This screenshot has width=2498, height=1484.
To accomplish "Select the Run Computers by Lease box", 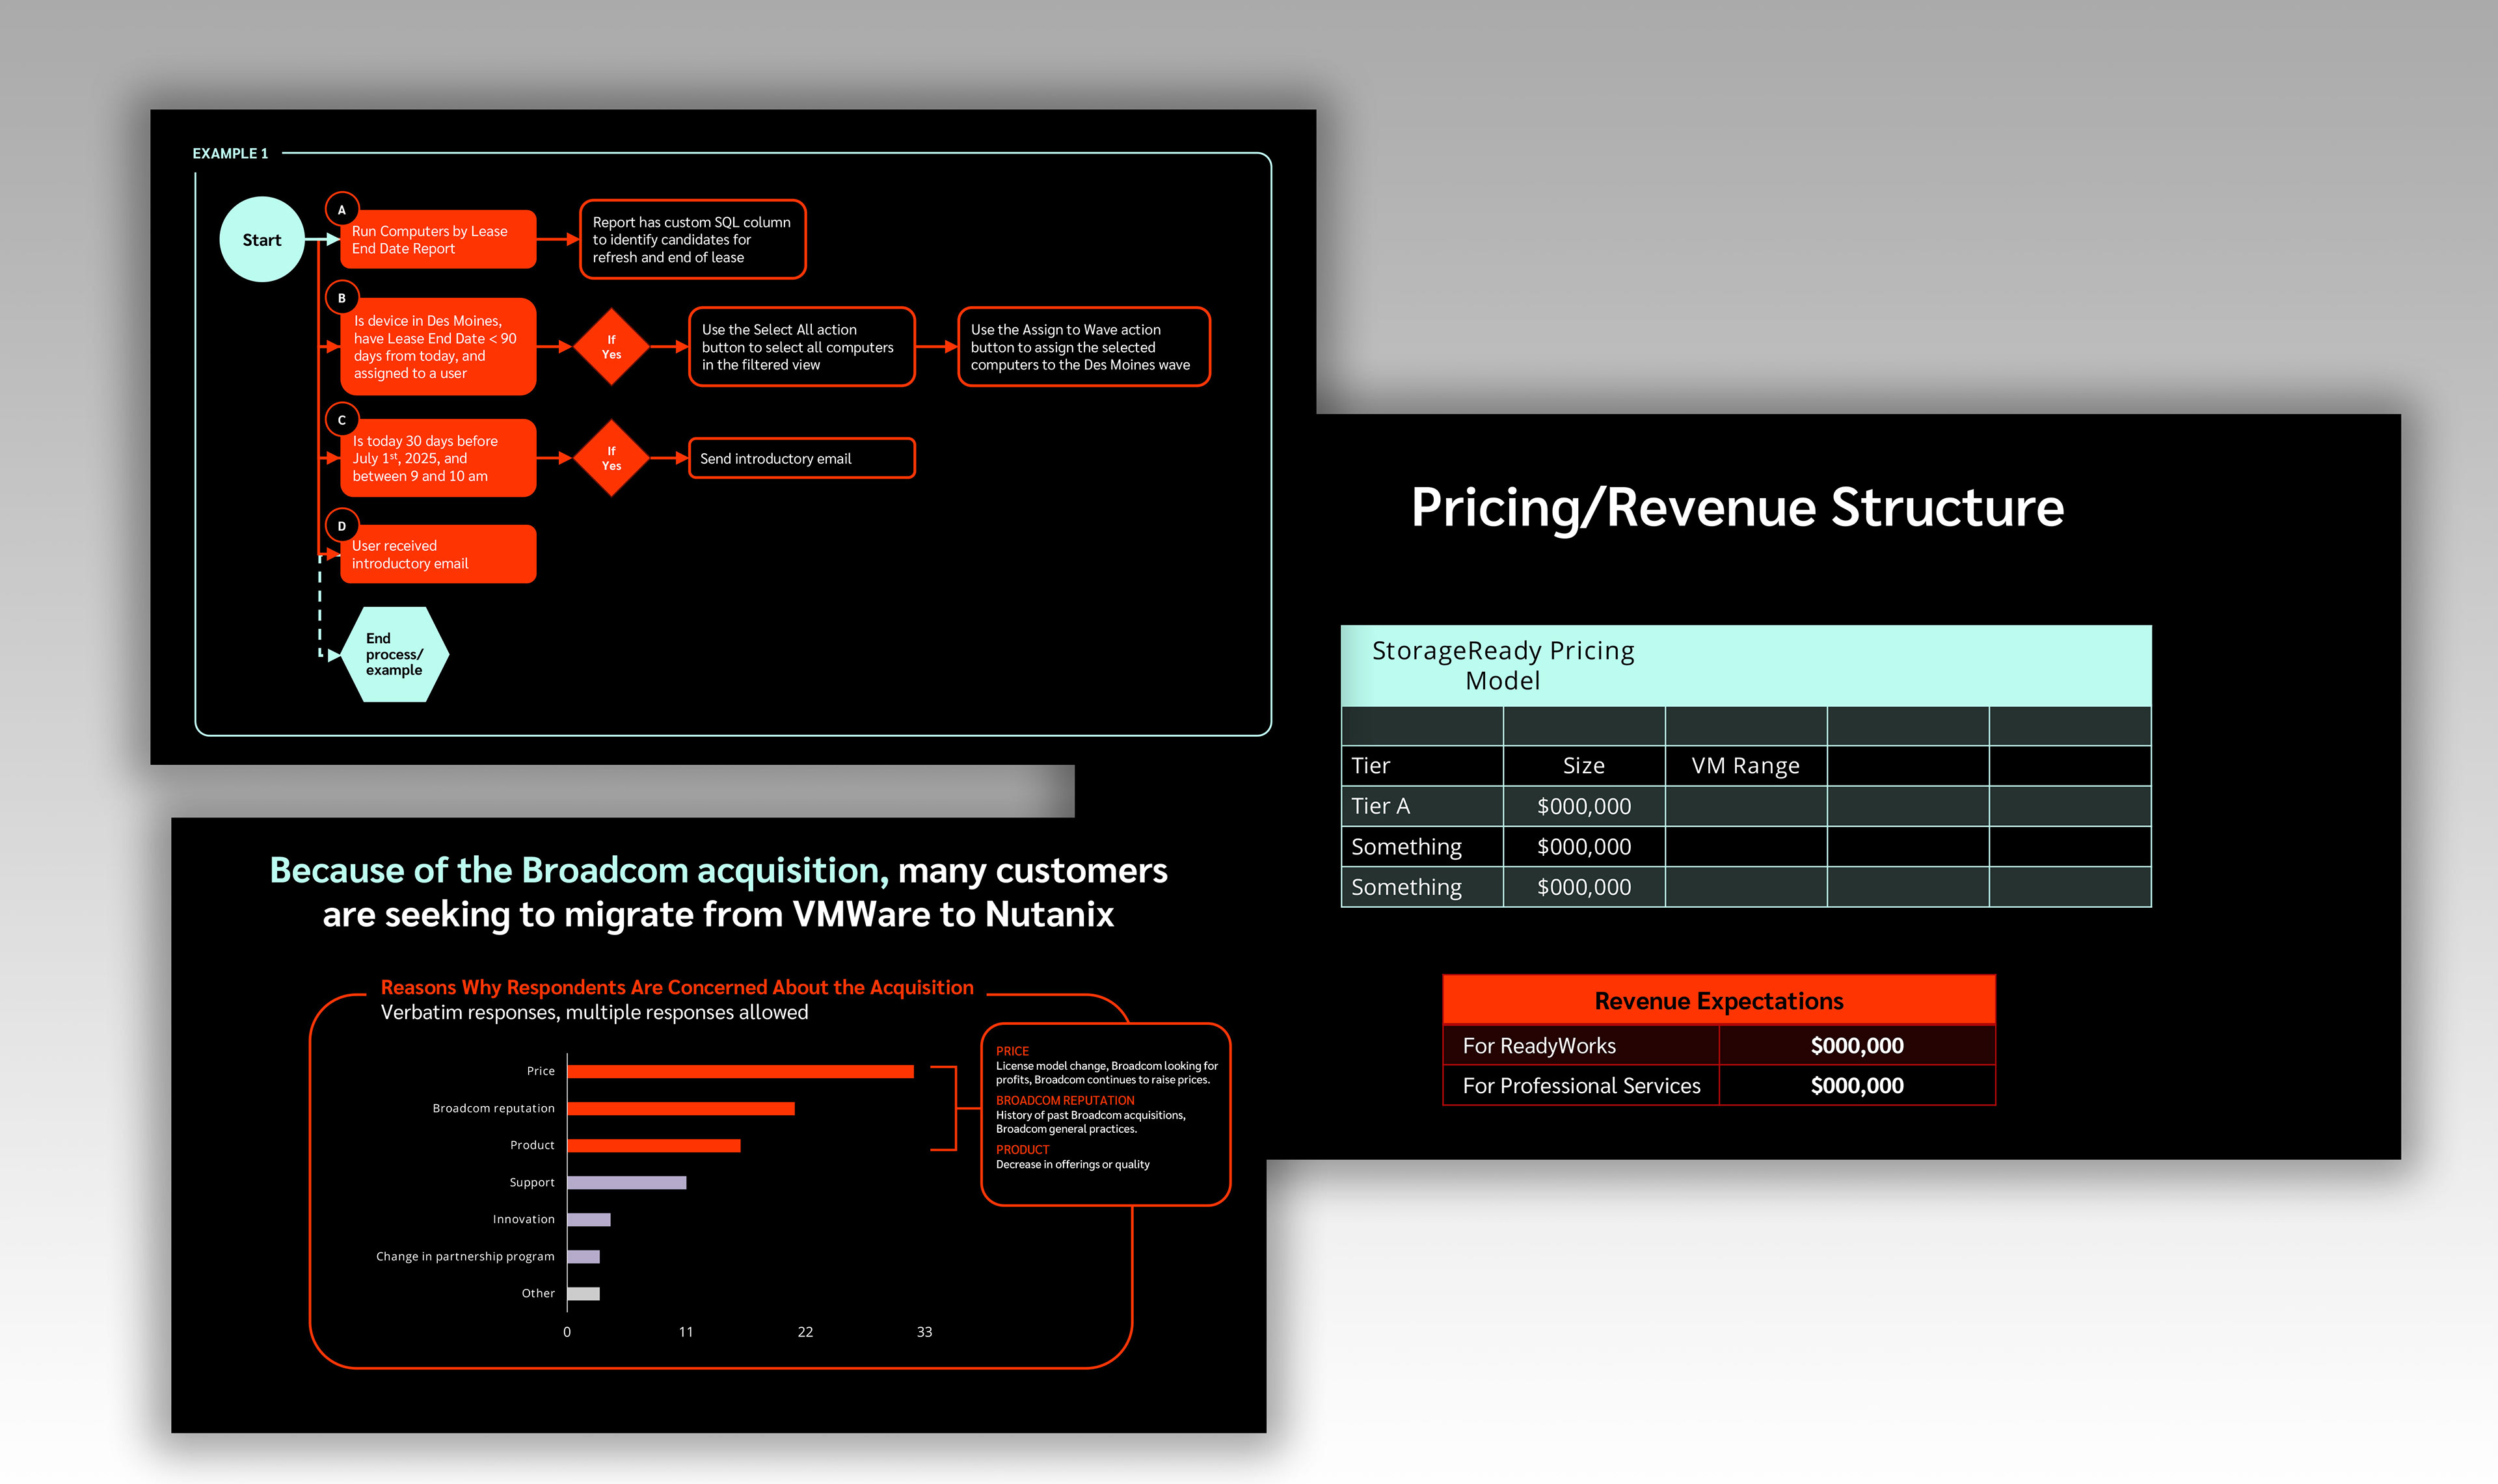I will 438,240.
